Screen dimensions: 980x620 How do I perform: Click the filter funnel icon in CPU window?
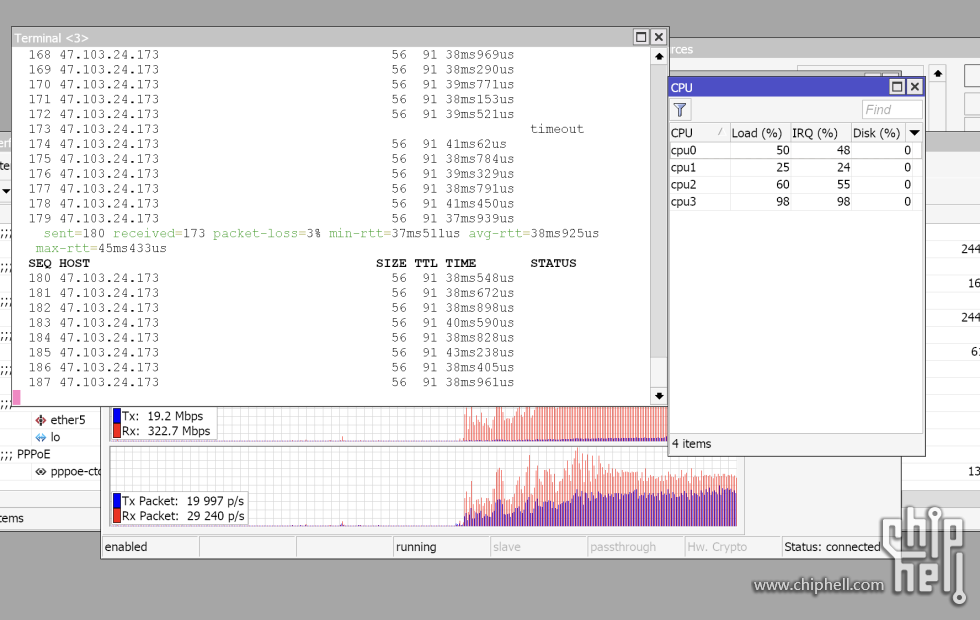(x=680, y=111)
